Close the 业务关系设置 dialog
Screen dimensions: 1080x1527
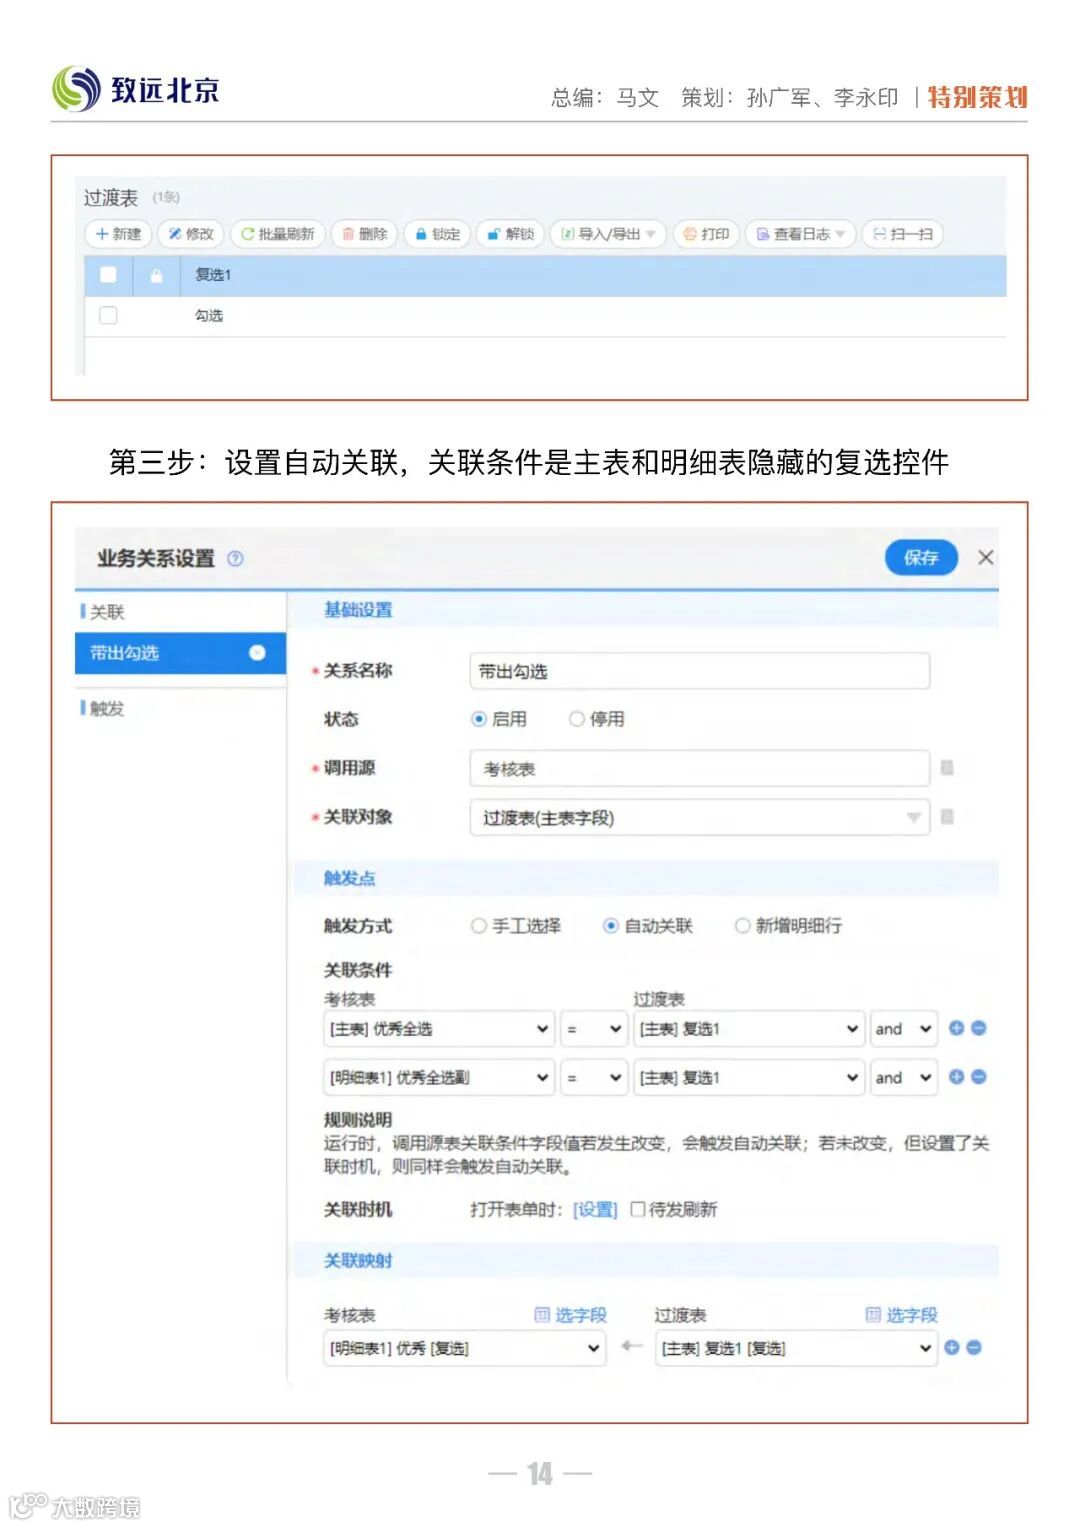coord(985,557)
